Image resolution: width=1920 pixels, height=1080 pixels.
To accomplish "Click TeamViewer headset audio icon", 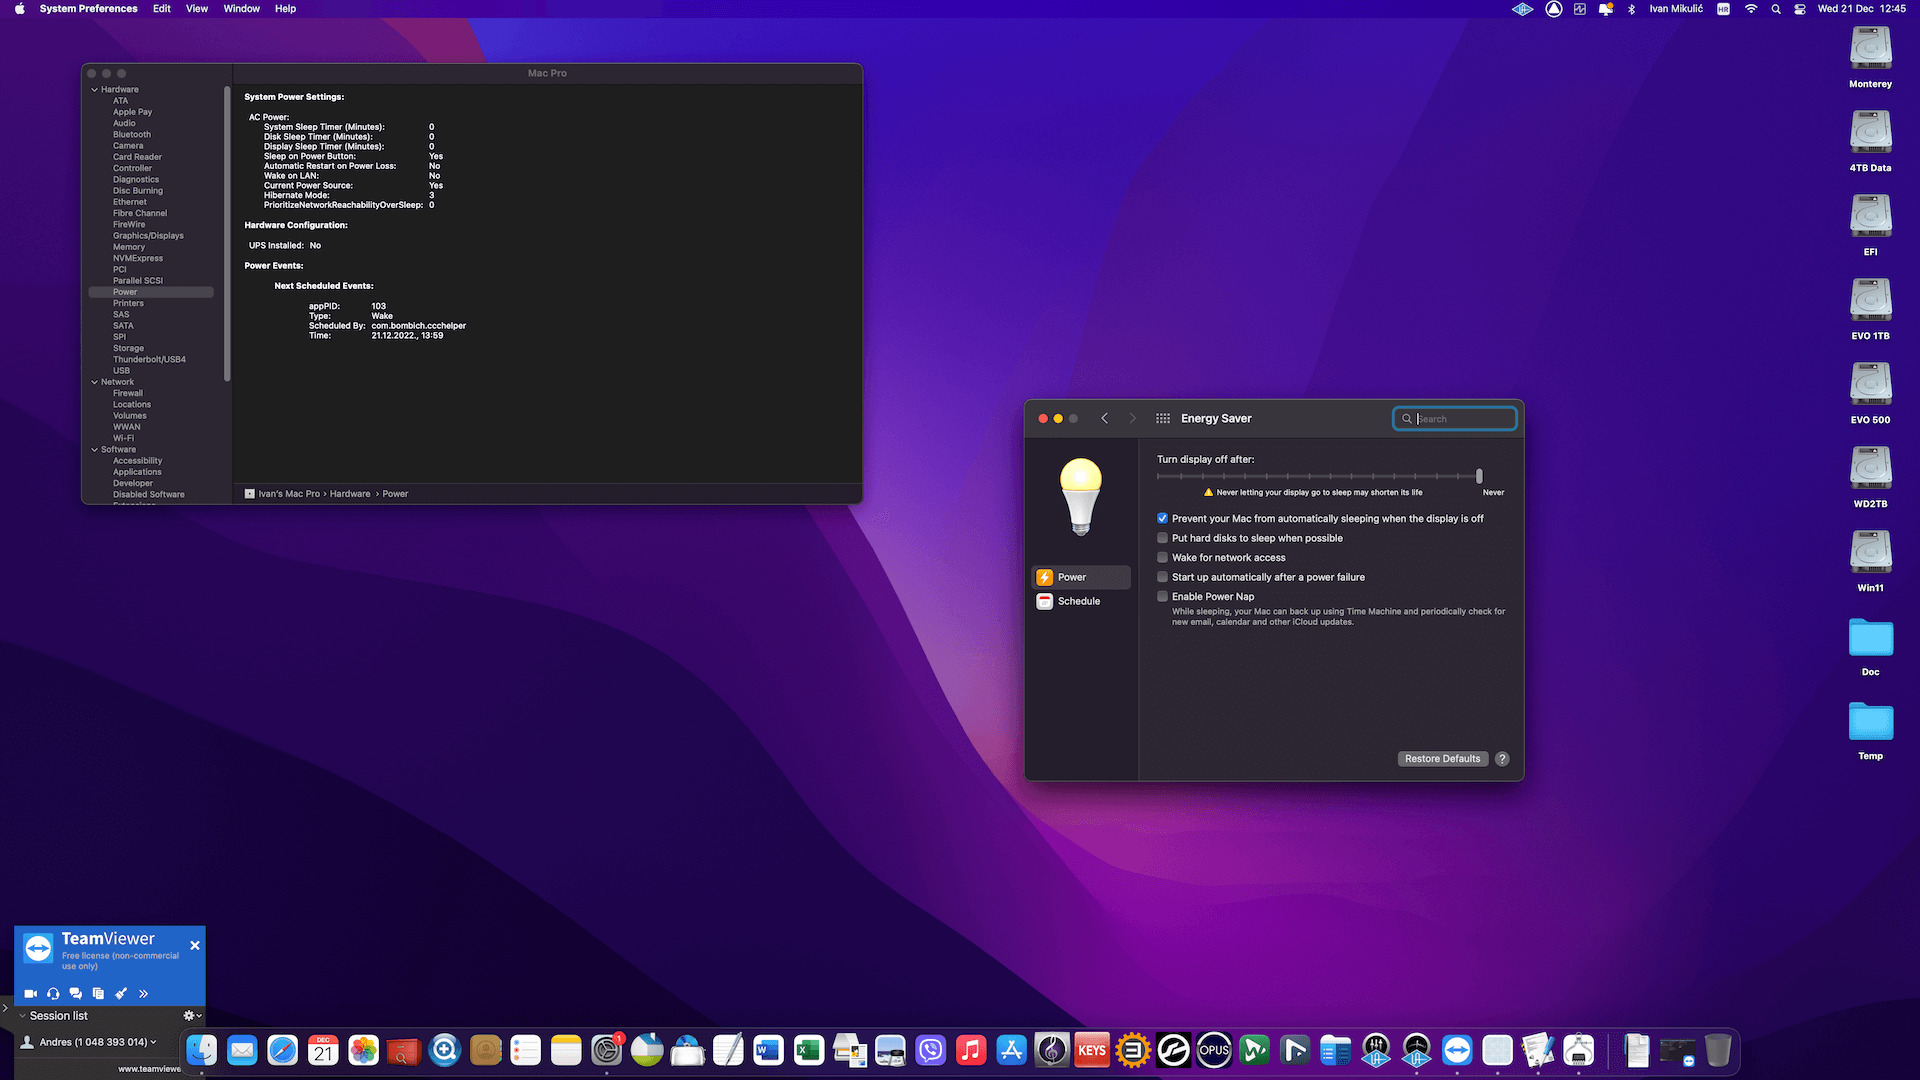I will [53, 993].
